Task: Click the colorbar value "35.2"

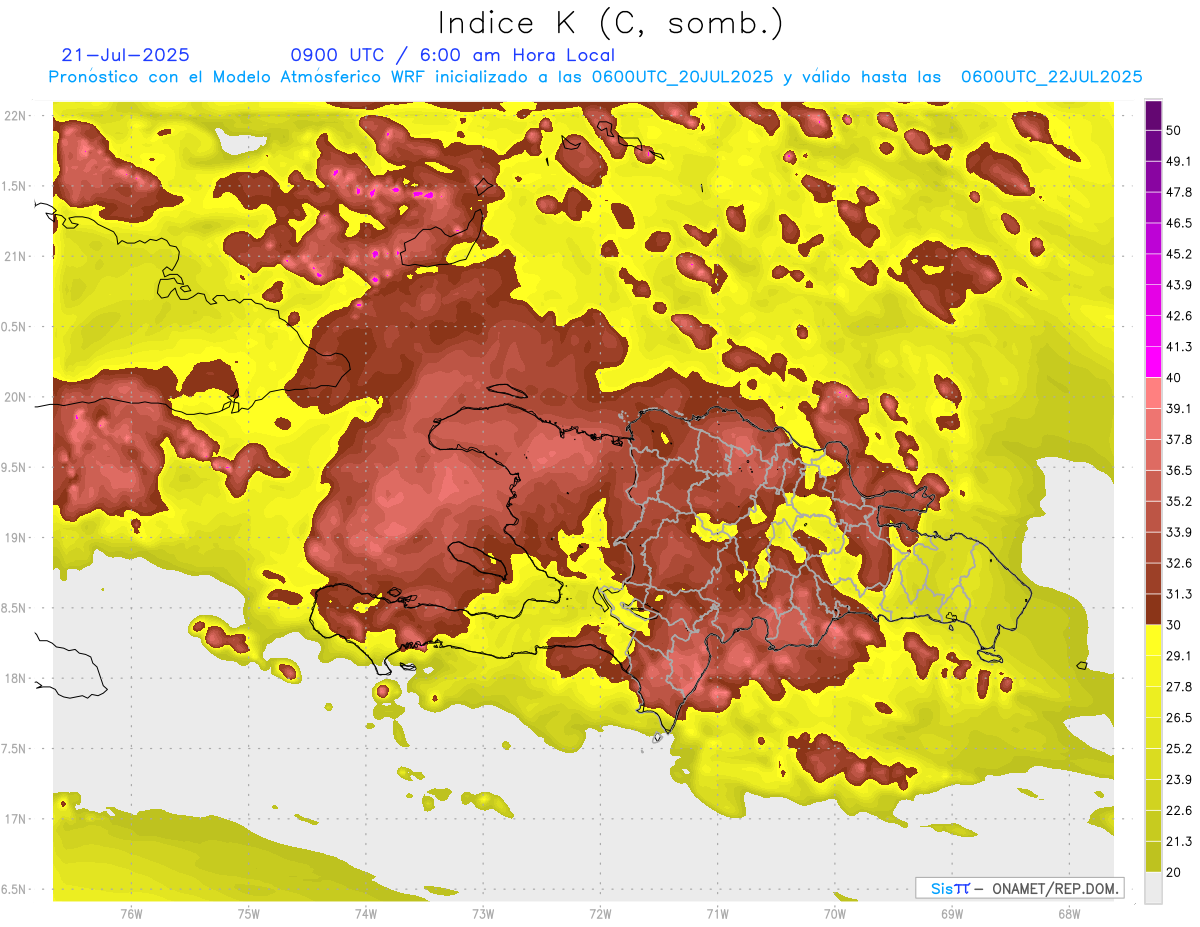Action: [x=1179, y=501]
